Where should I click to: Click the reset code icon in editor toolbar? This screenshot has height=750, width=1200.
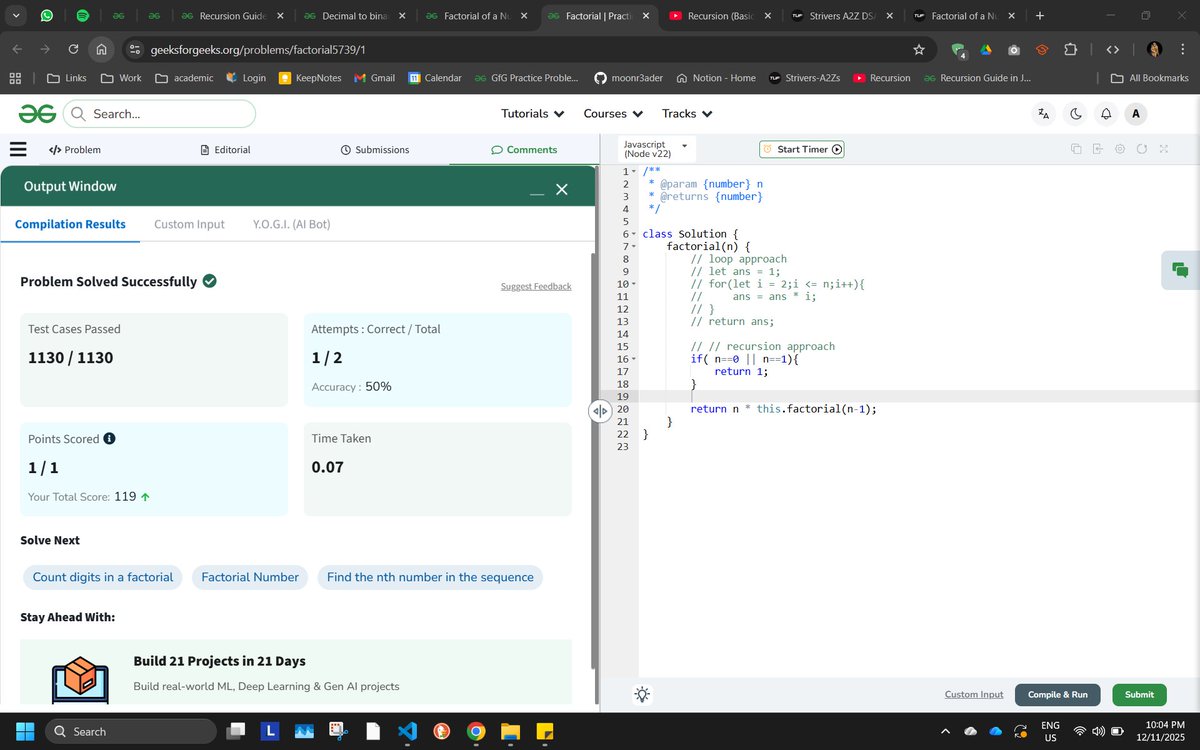pyautogui.click(x=1141, y=149)
